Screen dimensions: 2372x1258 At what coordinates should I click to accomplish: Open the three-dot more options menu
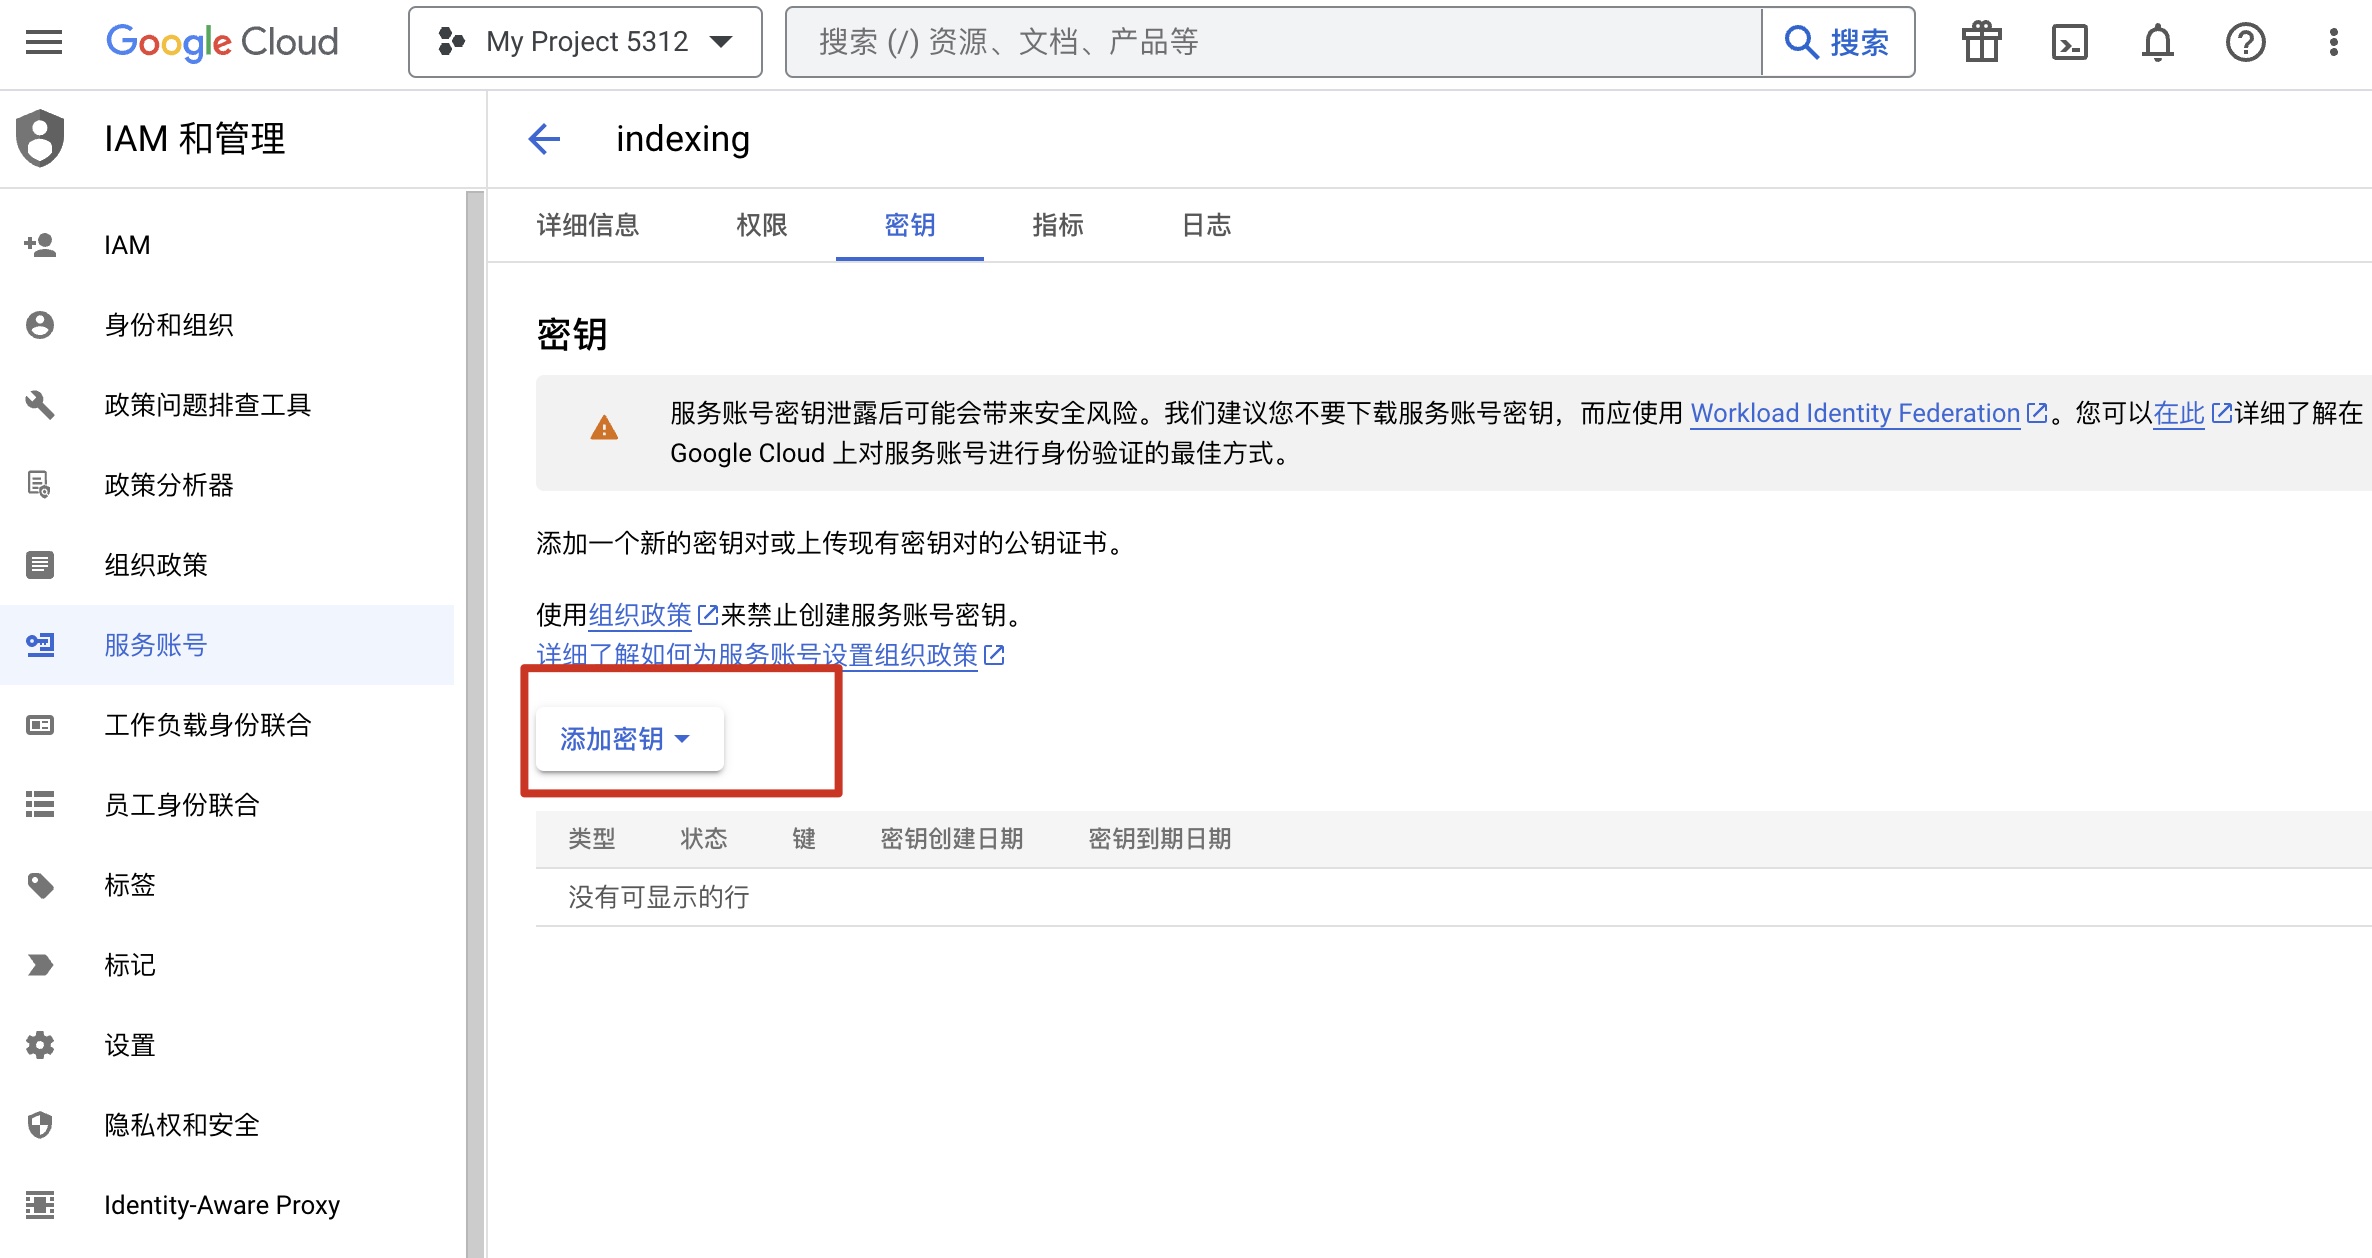point(2333,42)
